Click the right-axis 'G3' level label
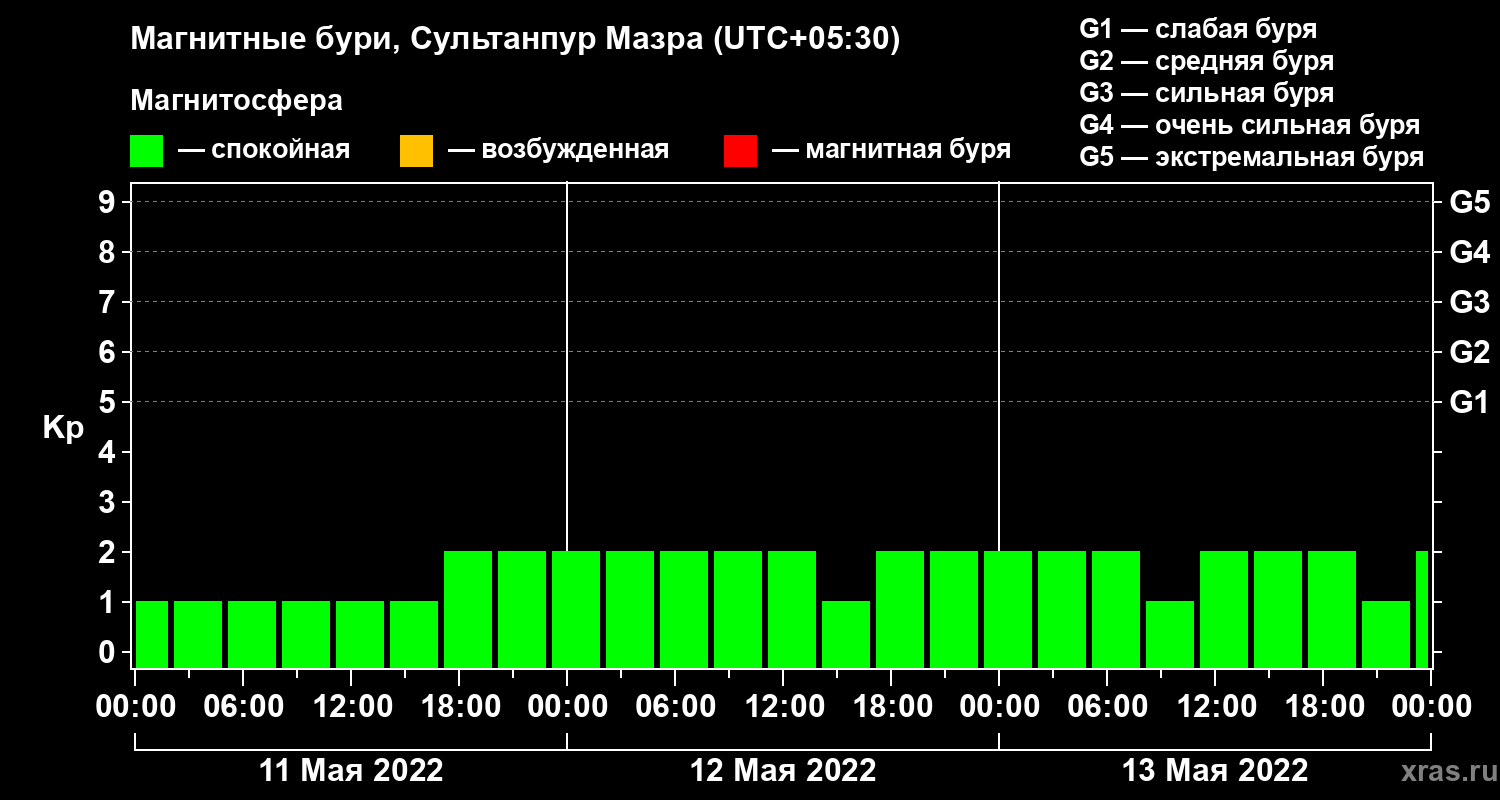The width and height of the screenshot is (1500, 800). pyautogui.click(x=1470, y=302)
